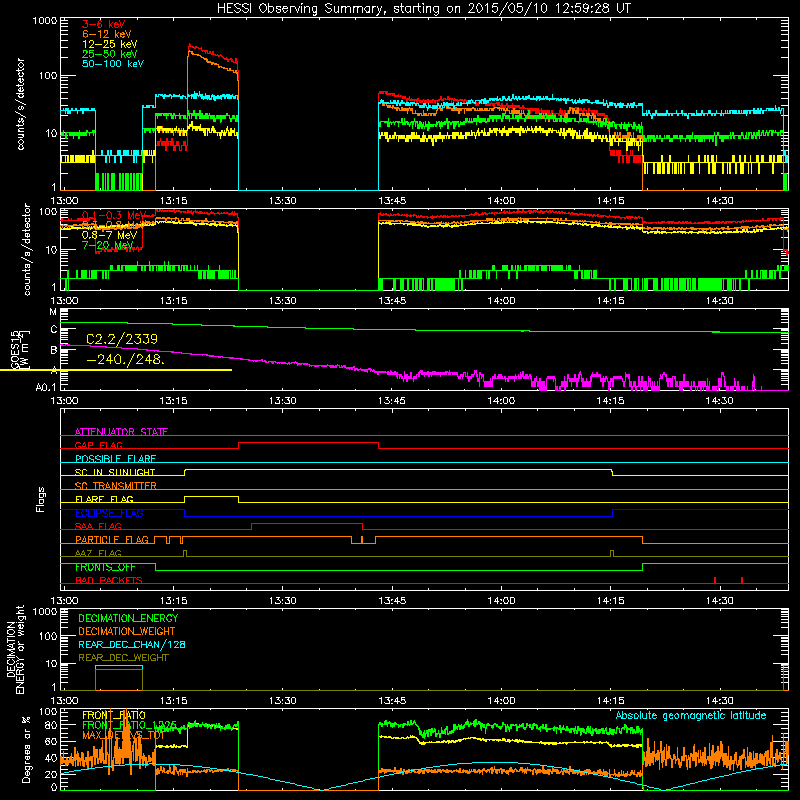Click the MAX_DET_VS_TOT legend label
Viewport: 800px width, 800px height.
click(x=123, y=735)
